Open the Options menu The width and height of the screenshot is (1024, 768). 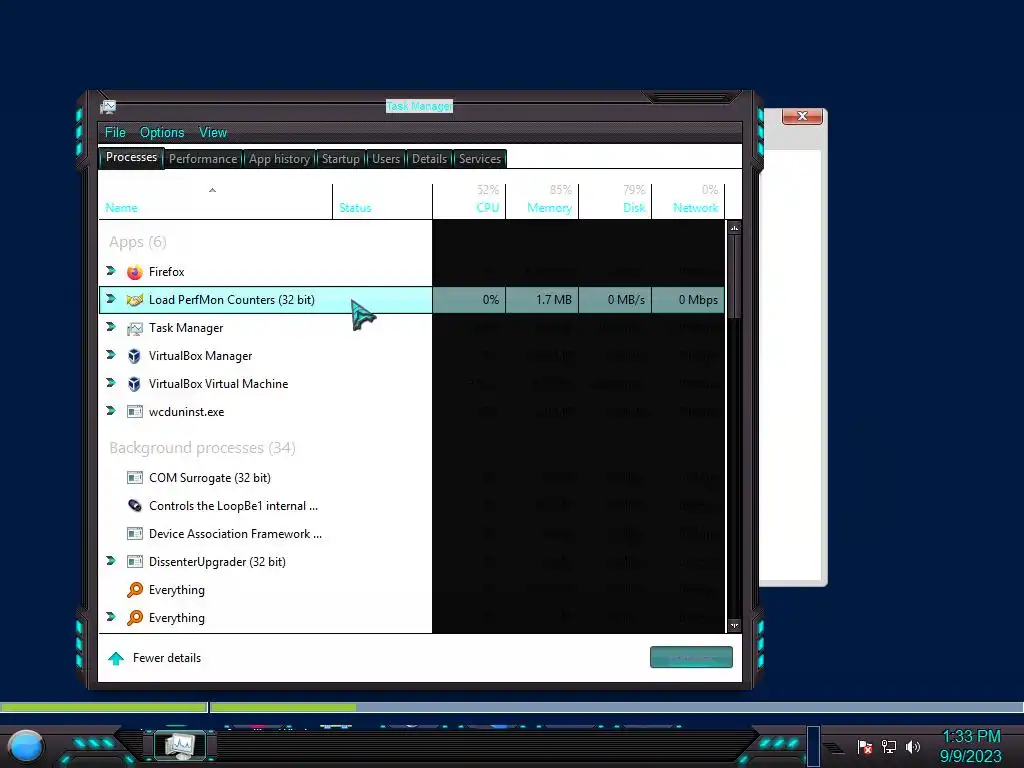(x=162, y=133)
